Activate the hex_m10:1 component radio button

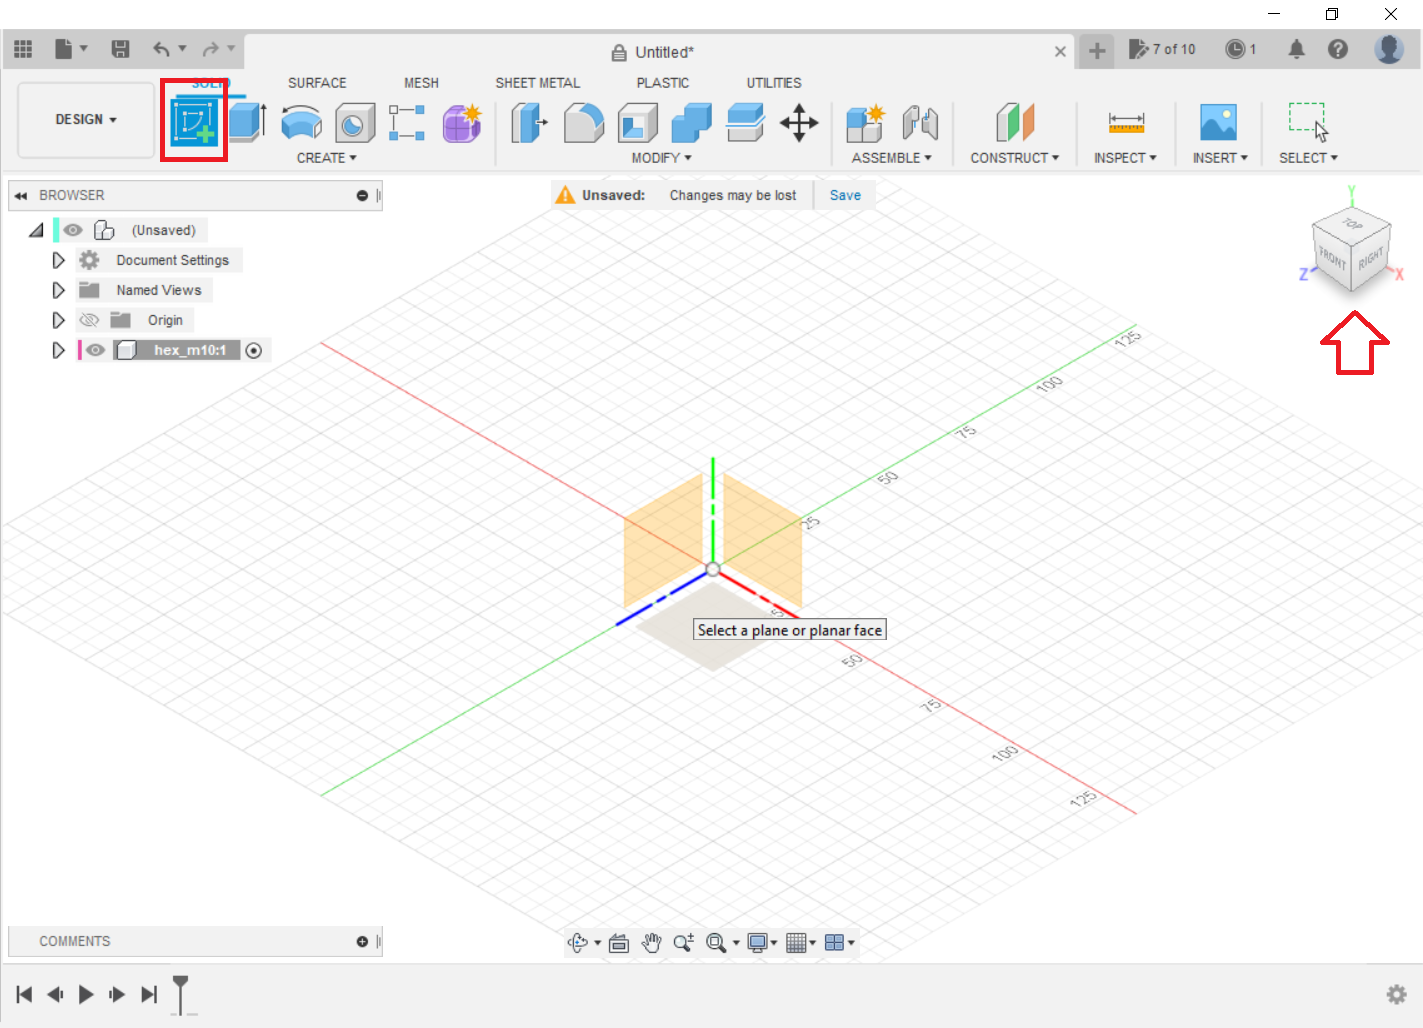click(x=254, y=350)
